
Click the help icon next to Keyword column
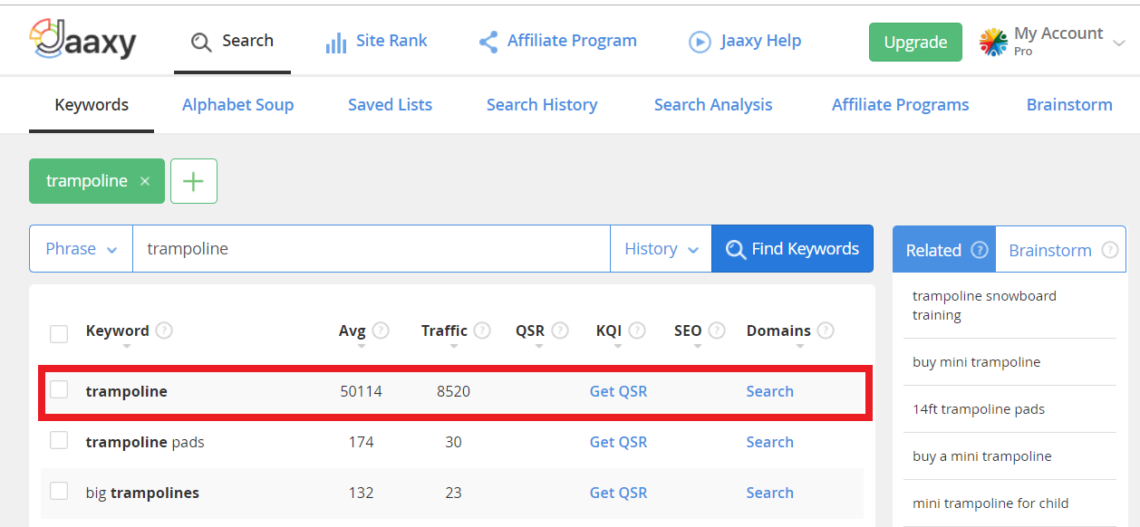[164, 331]
